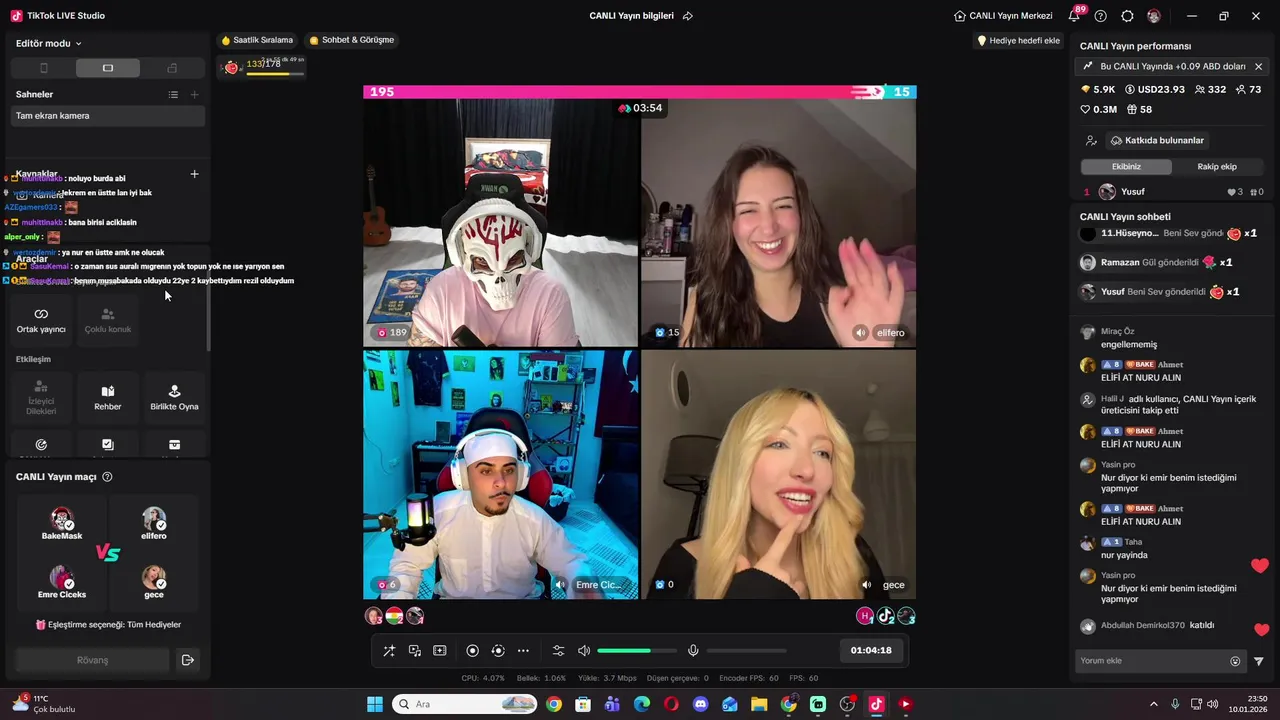Click the taskbar Ara search box
The image size is (1280, 720).
465,704
